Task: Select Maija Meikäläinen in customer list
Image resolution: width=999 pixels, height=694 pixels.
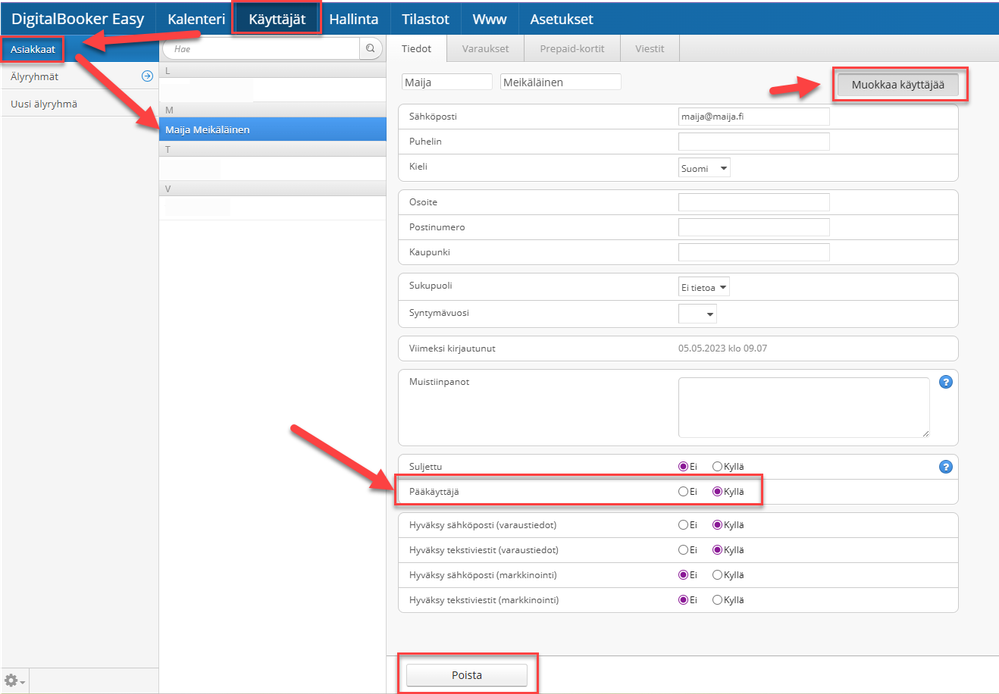Action: click(273, 129)
